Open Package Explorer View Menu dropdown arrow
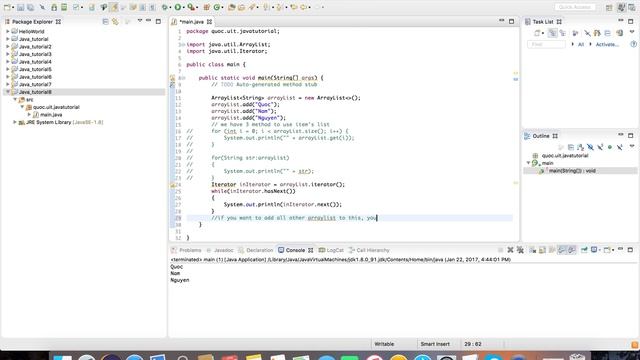Screen dimensions: 640x360 point(140,20)
